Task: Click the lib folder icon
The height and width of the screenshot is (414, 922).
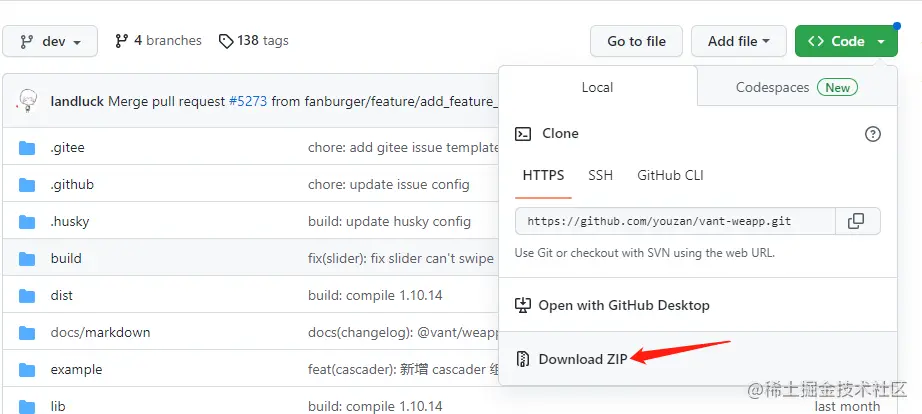Action: tap(27, 406)
